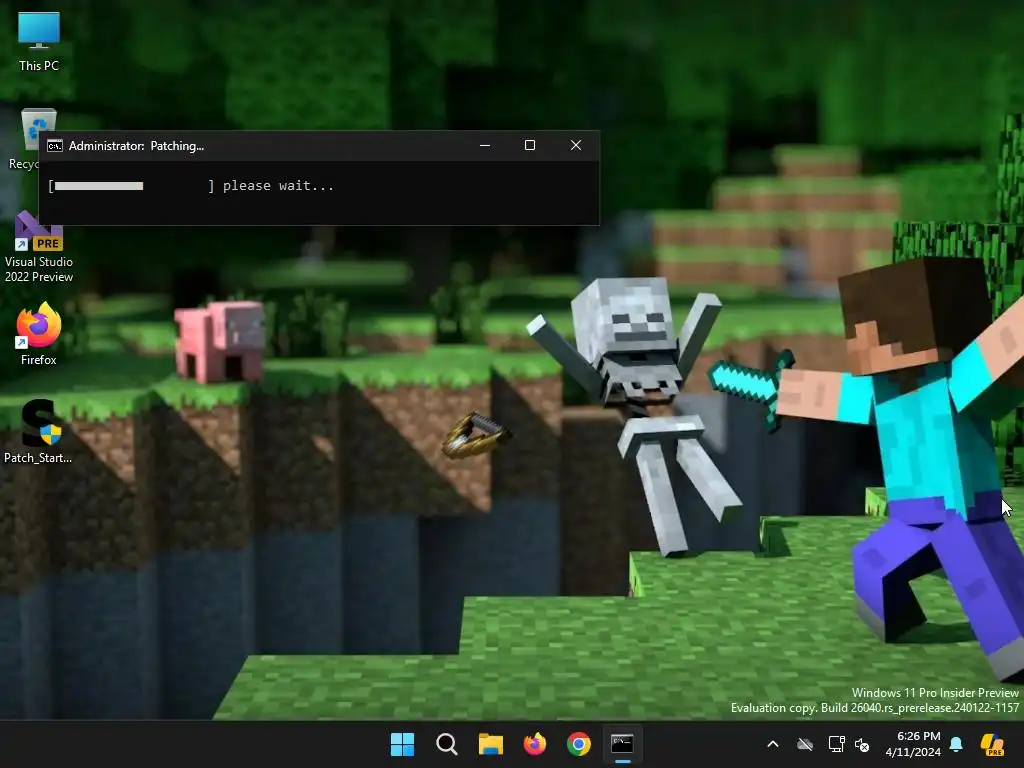Click the 'please wait...' console text
The width and height of the screenshot is (1024, 768).
tap(278, 186)
